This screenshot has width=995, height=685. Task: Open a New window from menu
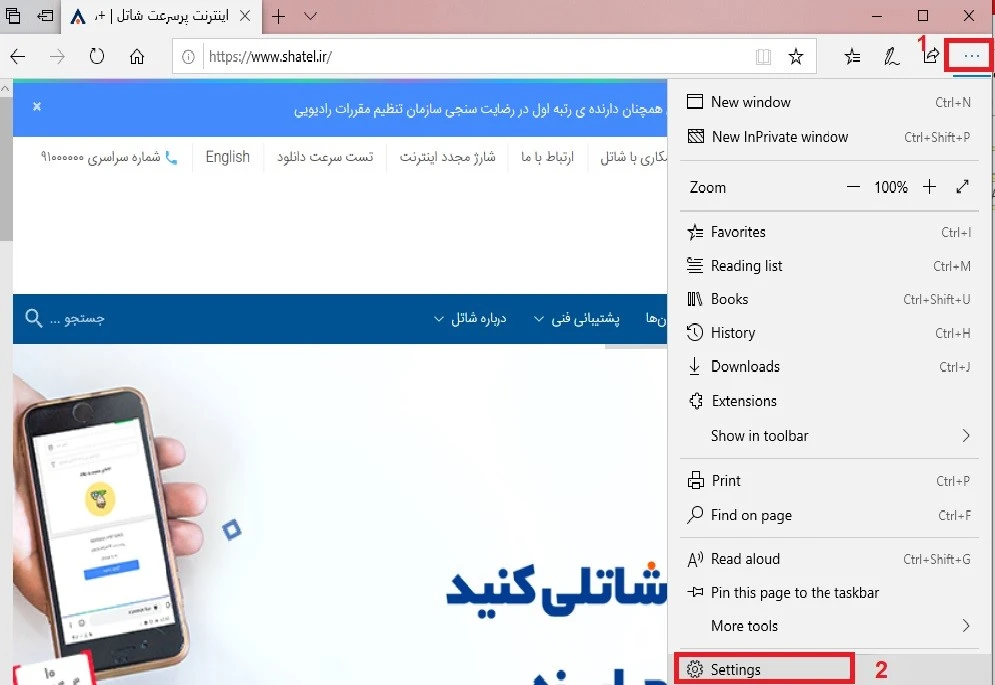829,102
